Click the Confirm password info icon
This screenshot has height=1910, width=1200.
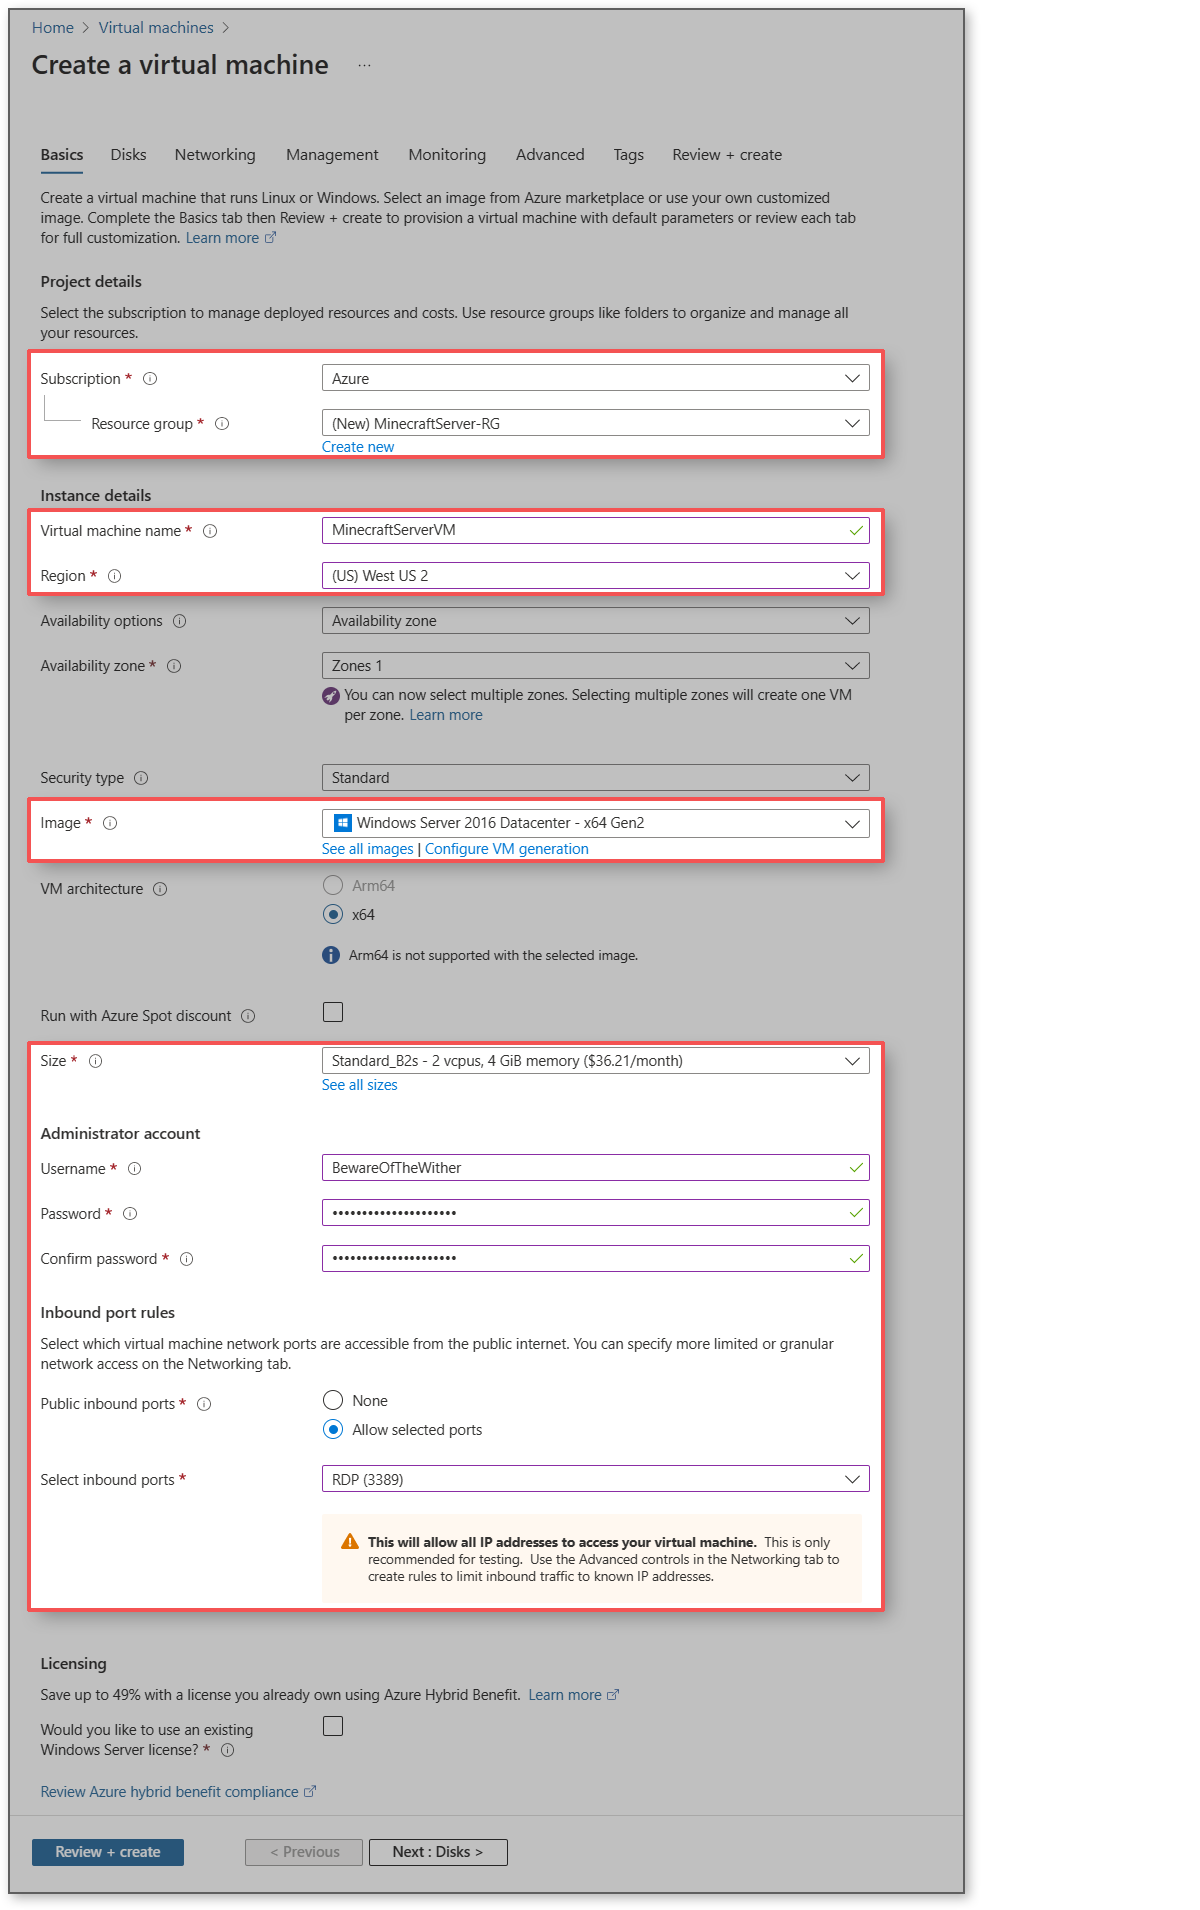(x=186, y=1259)
